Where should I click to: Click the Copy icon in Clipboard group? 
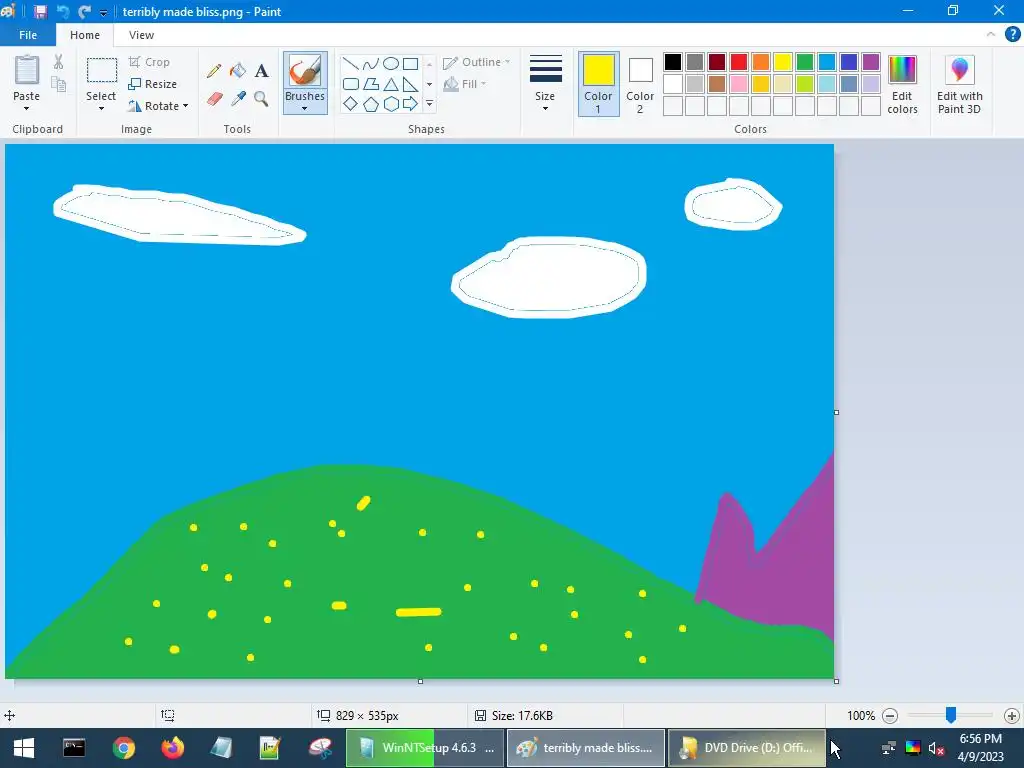pyautogui.click(x=59, y=84)
